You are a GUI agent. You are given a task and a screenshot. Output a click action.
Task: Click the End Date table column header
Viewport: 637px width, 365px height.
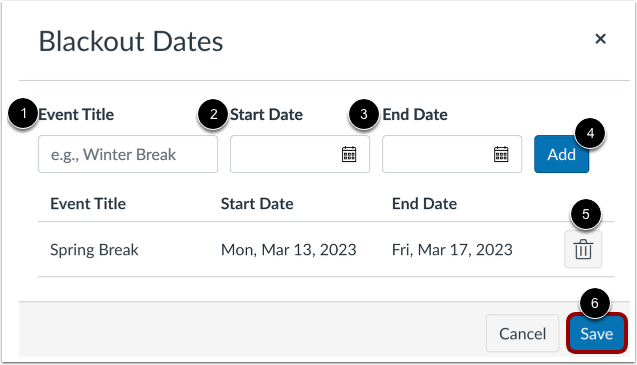(425, 204)
